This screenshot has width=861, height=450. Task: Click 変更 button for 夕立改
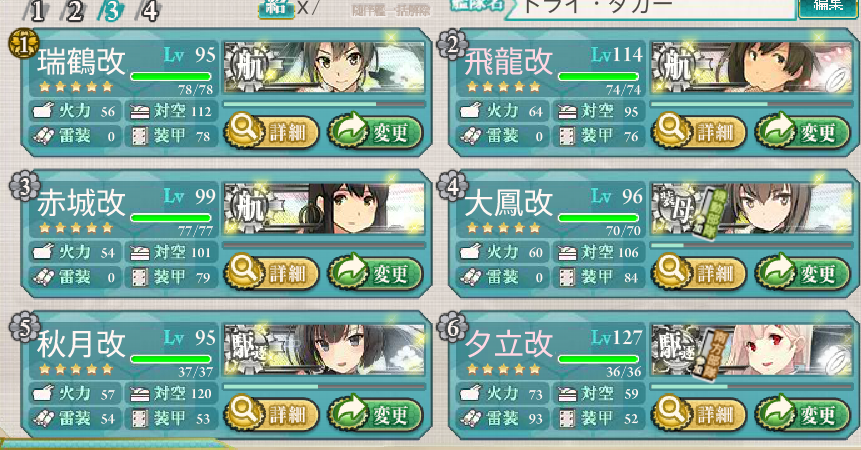(x=802, y=414)
